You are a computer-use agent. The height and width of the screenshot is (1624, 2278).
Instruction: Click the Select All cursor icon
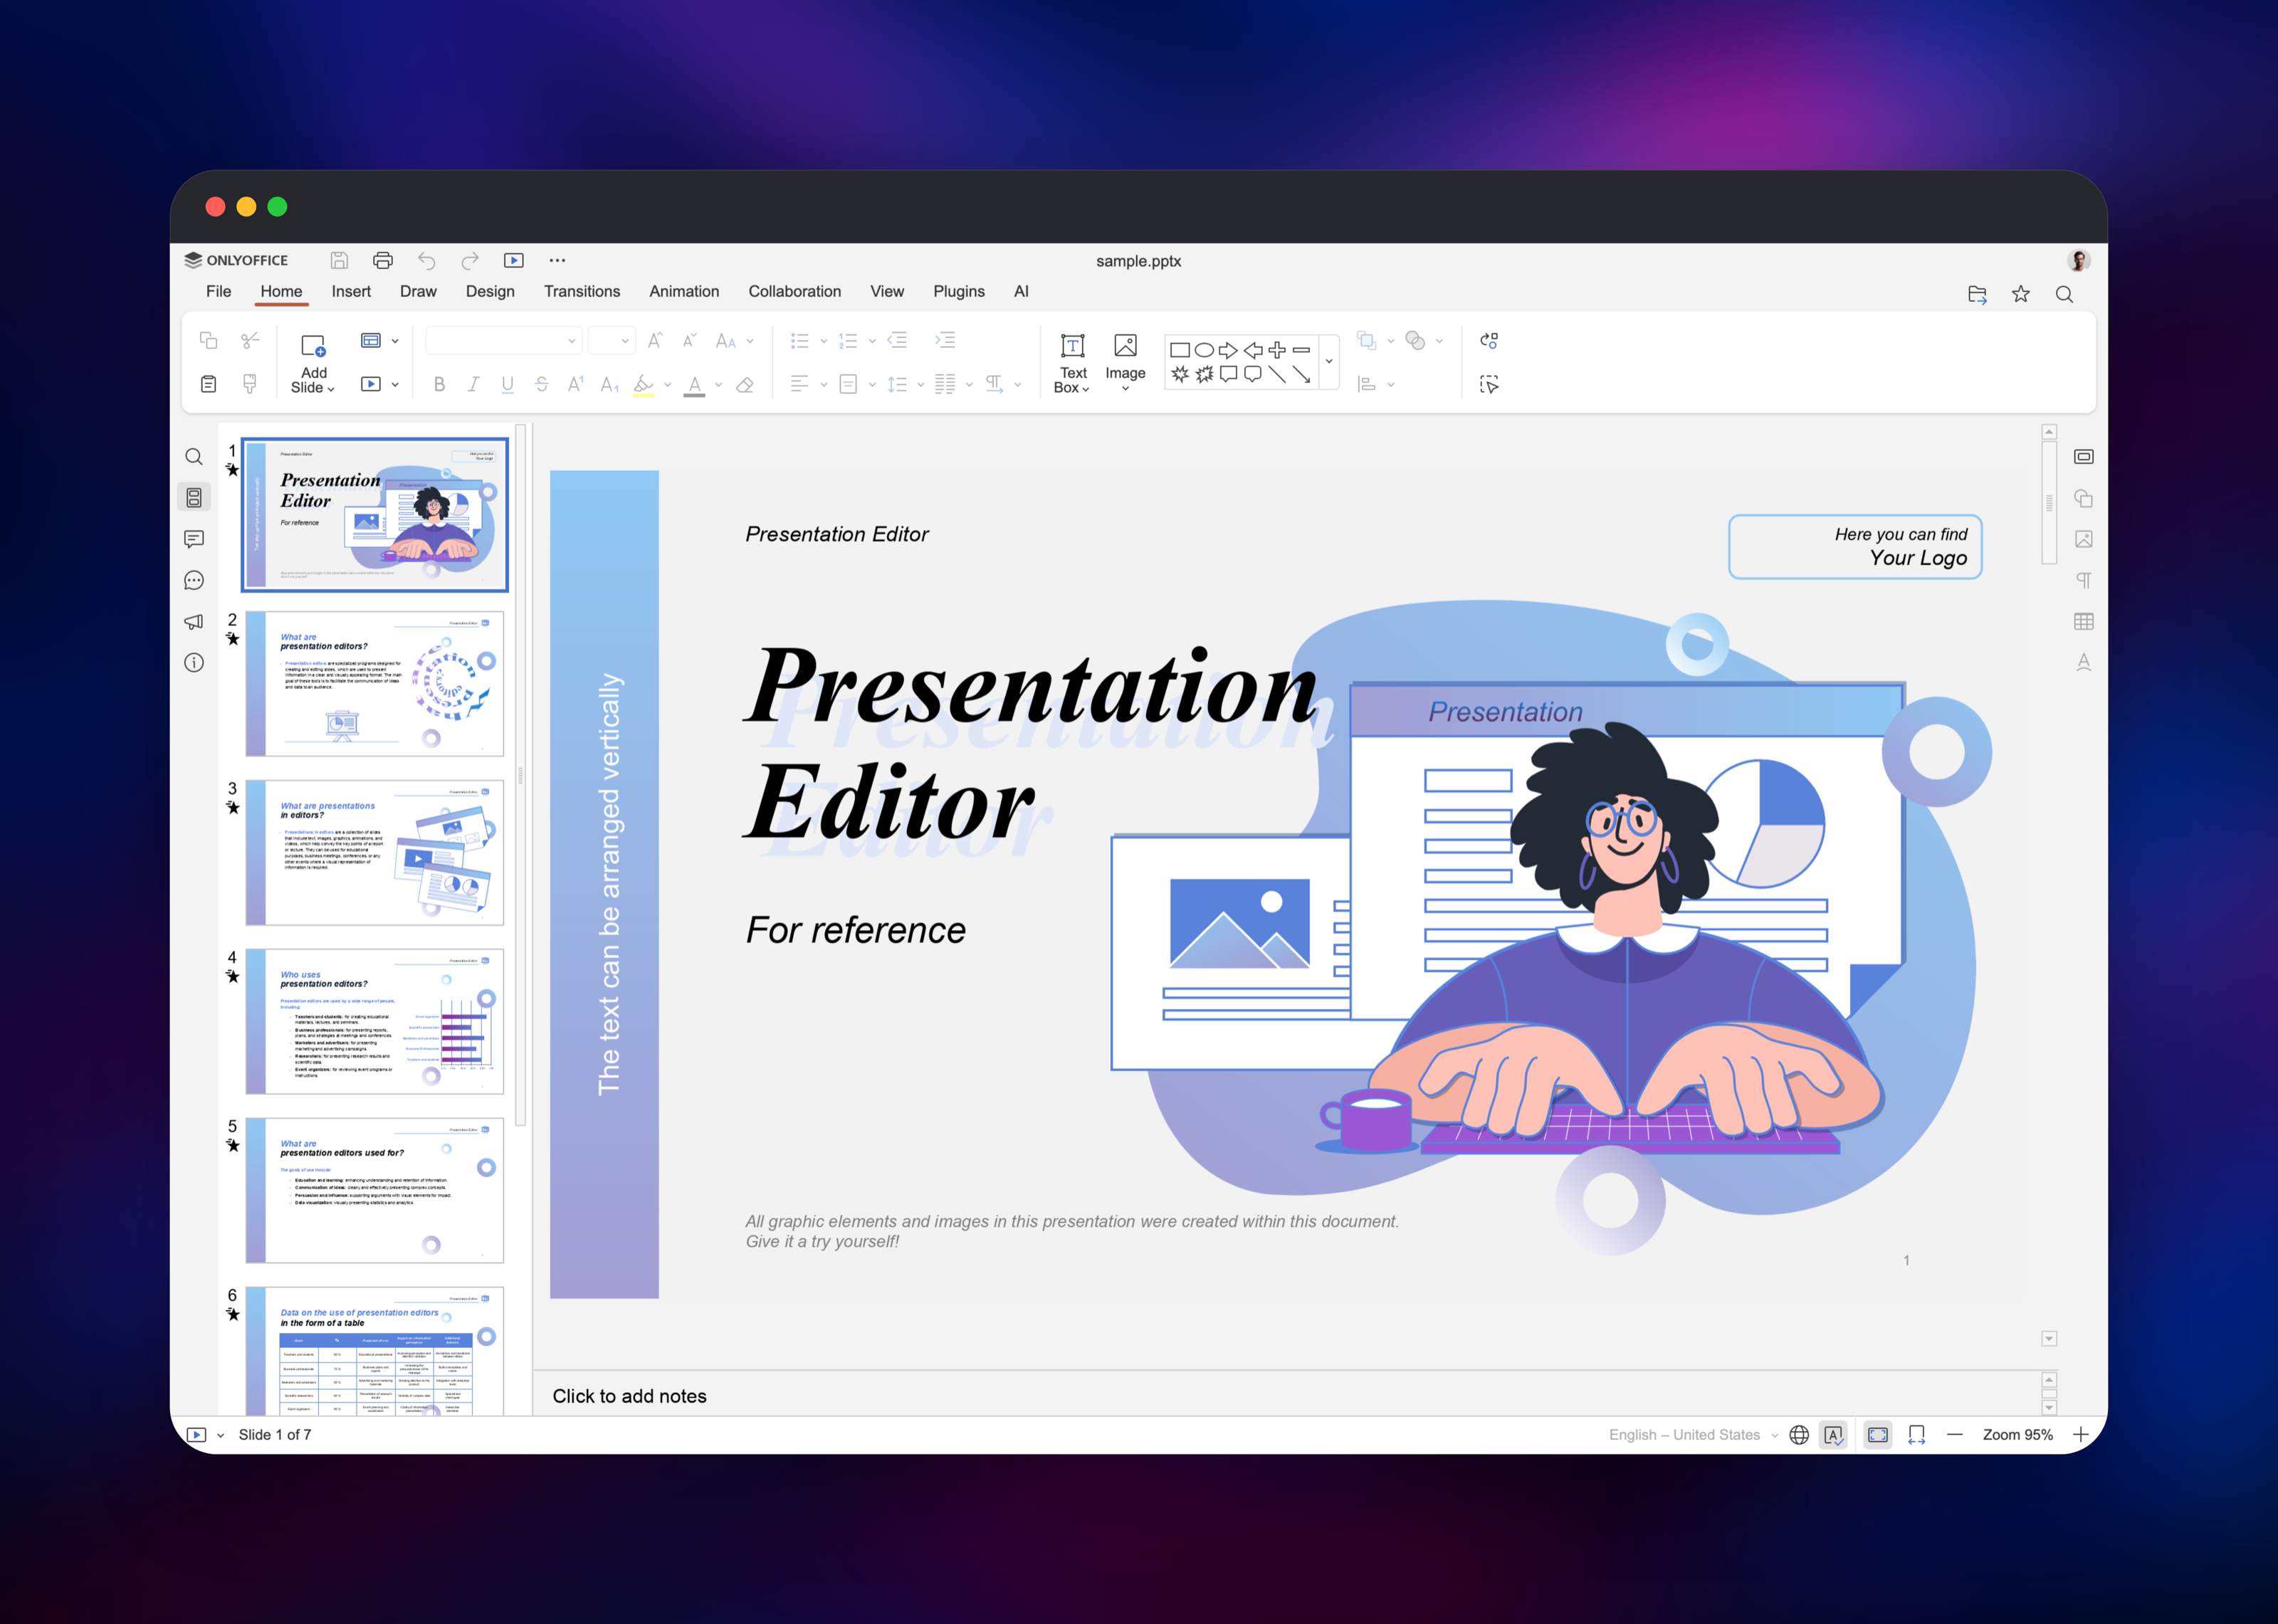coord(1489,384)
